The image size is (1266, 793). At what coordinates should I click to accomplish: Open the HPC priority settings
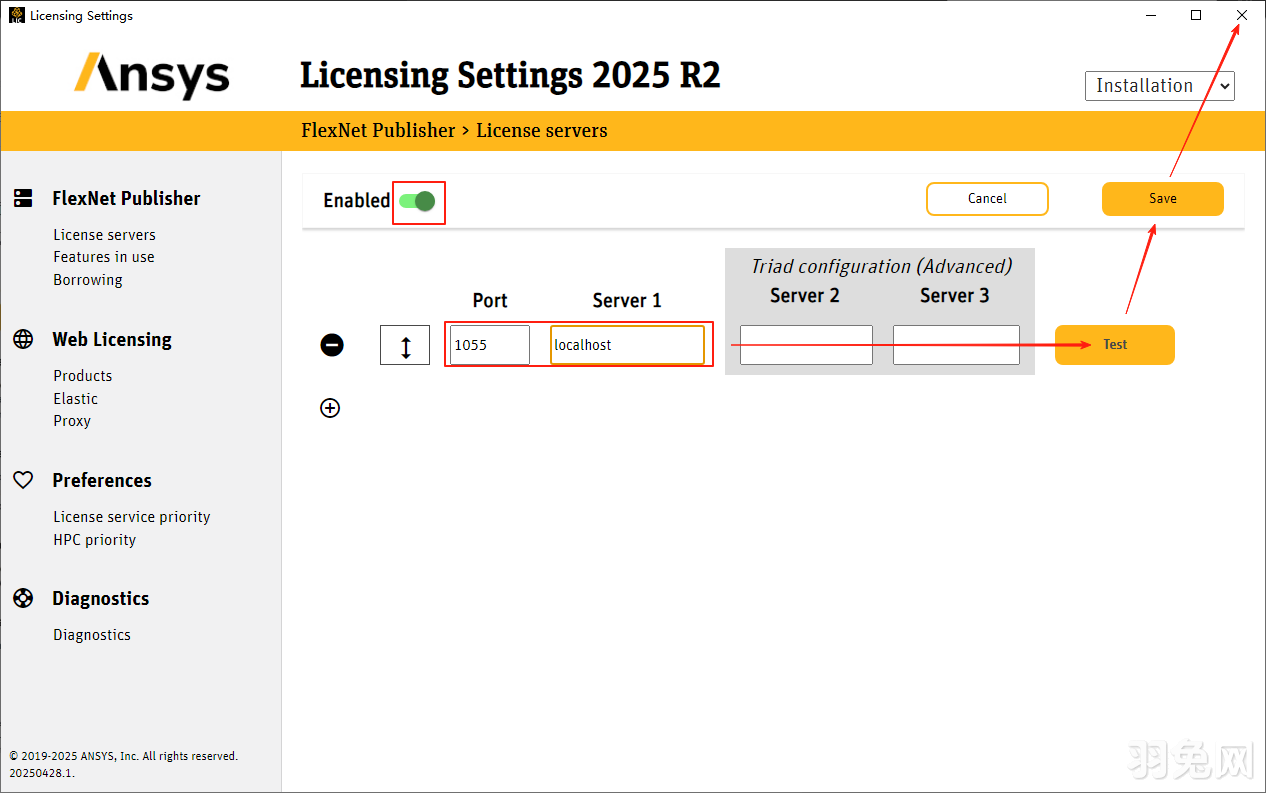click(94, 539)
